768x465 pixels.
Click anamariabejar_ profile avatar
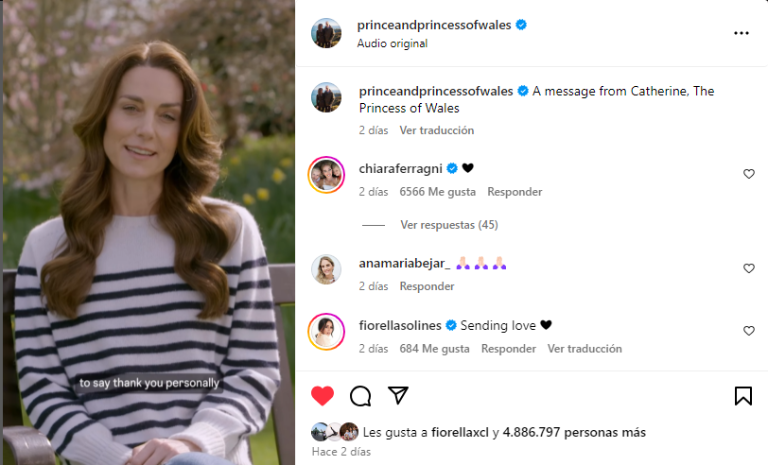point(326,269)
